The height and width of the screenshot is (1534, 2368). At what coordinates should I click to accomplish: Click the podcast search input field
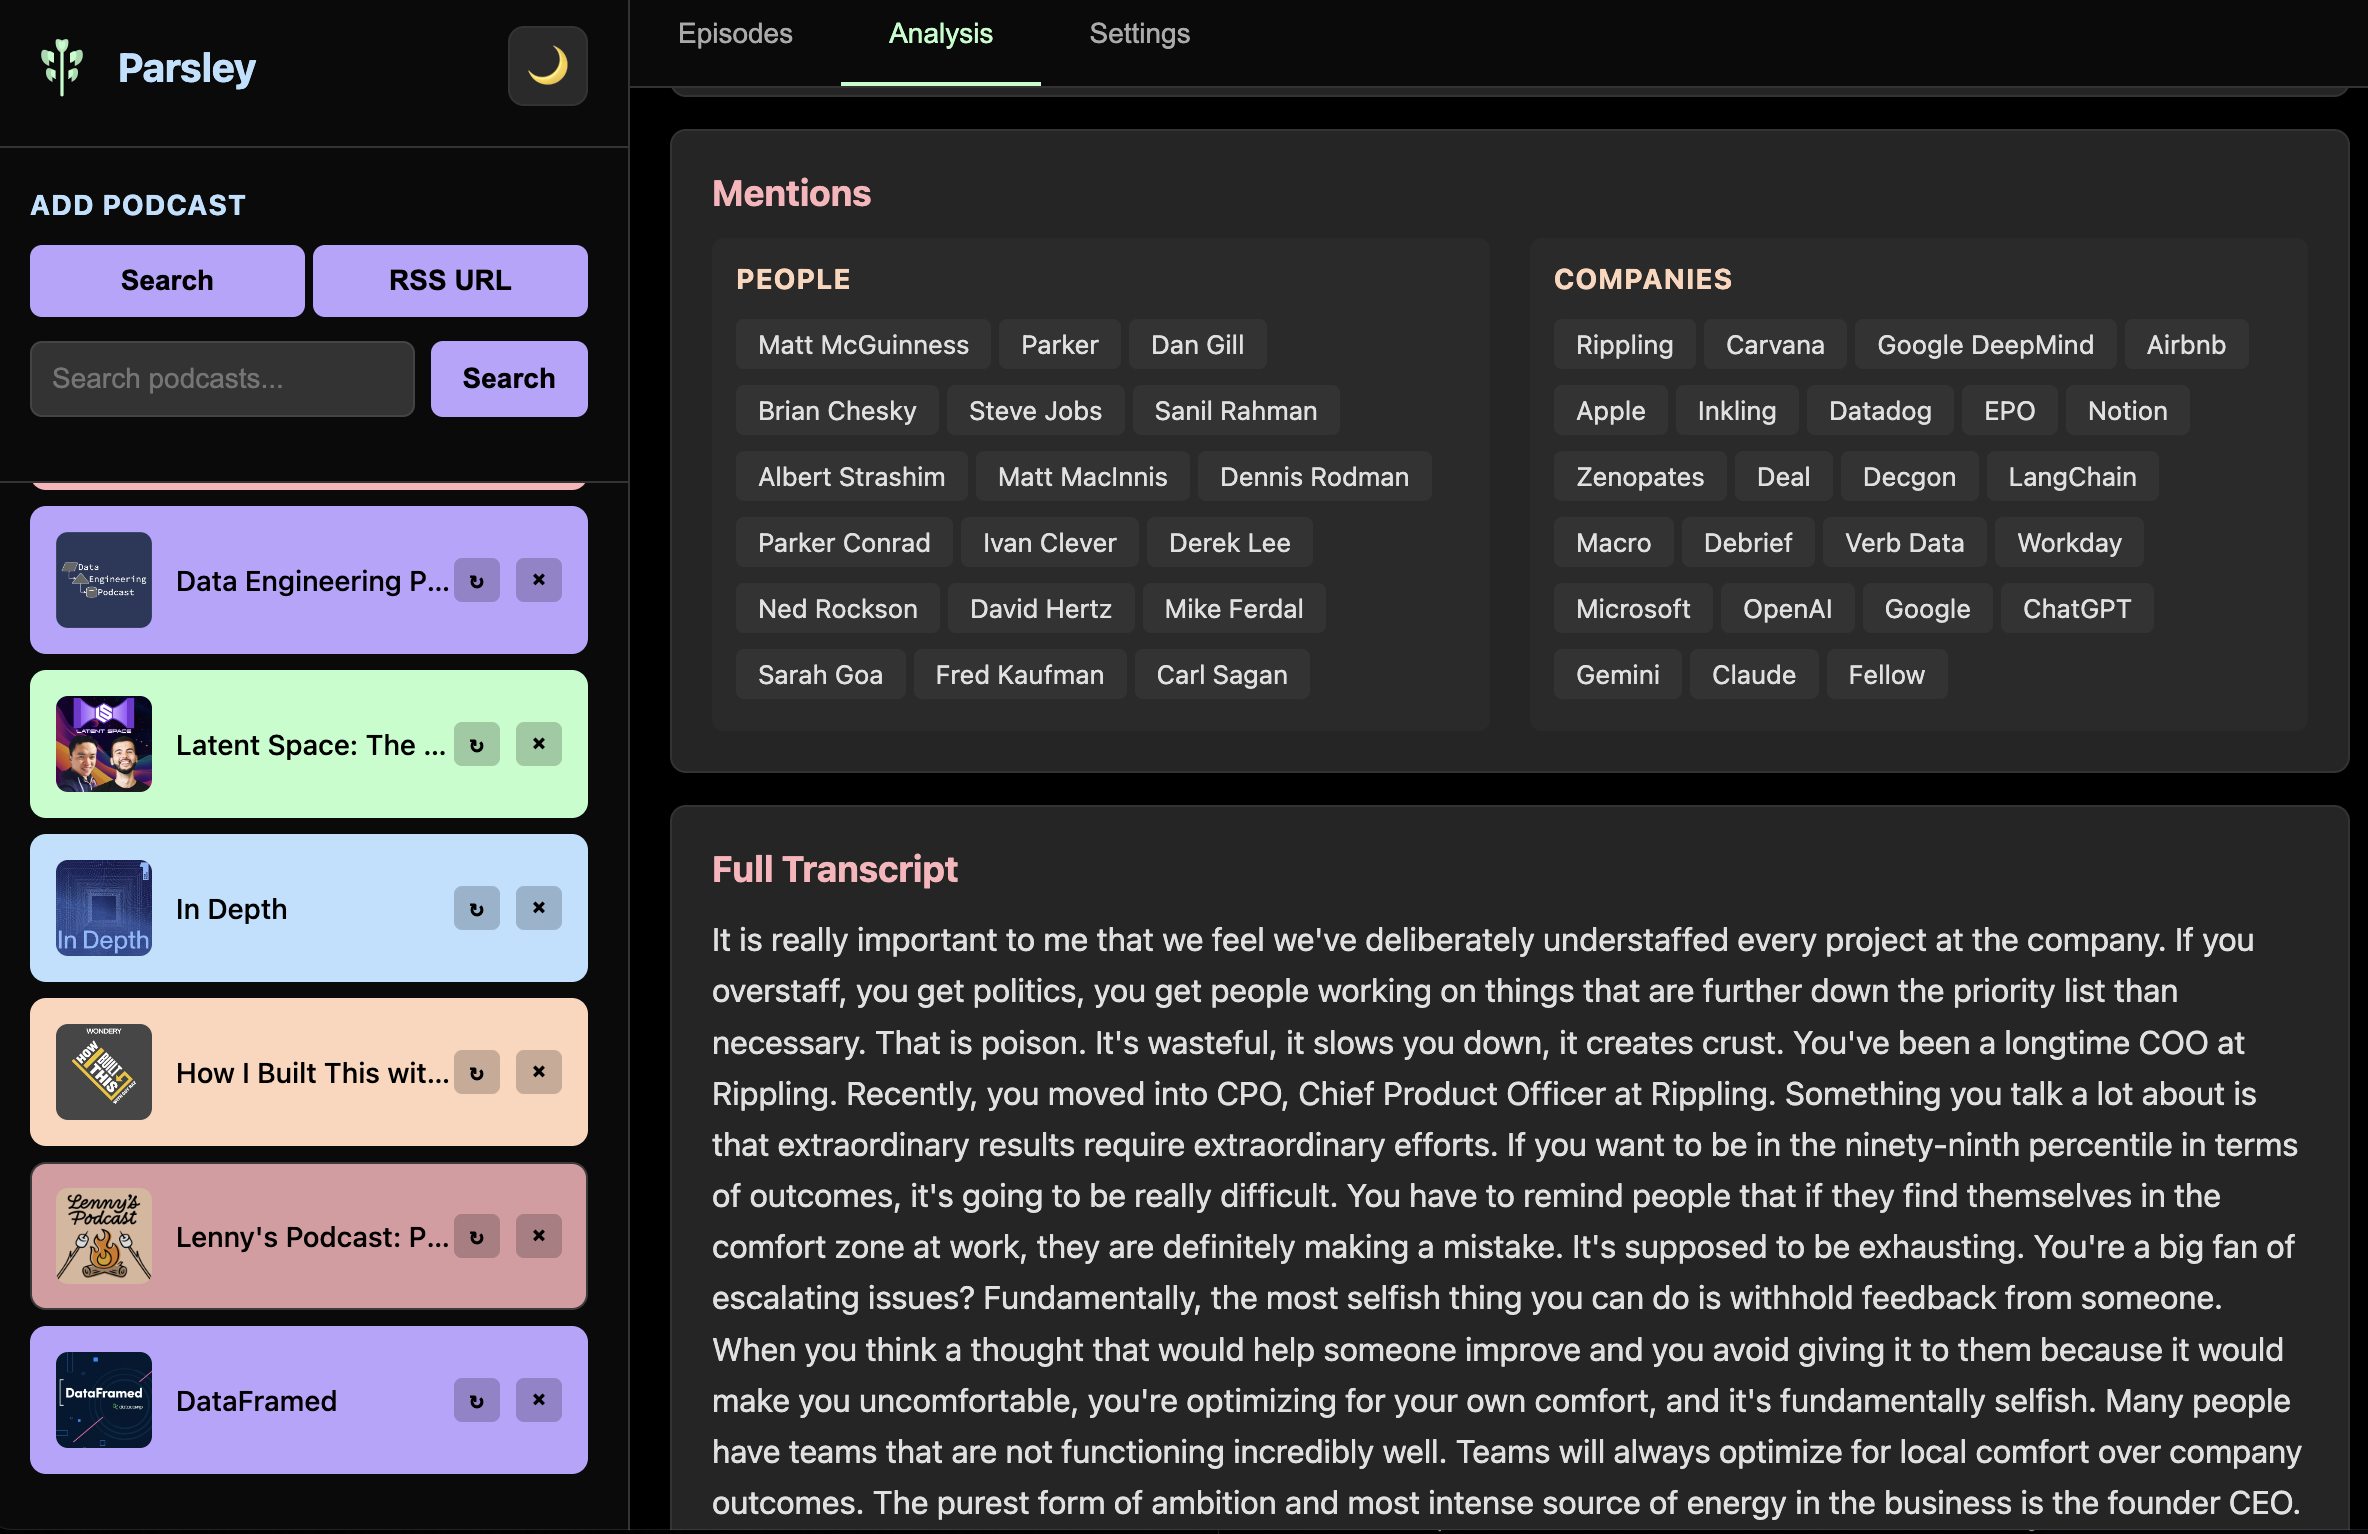222,378
